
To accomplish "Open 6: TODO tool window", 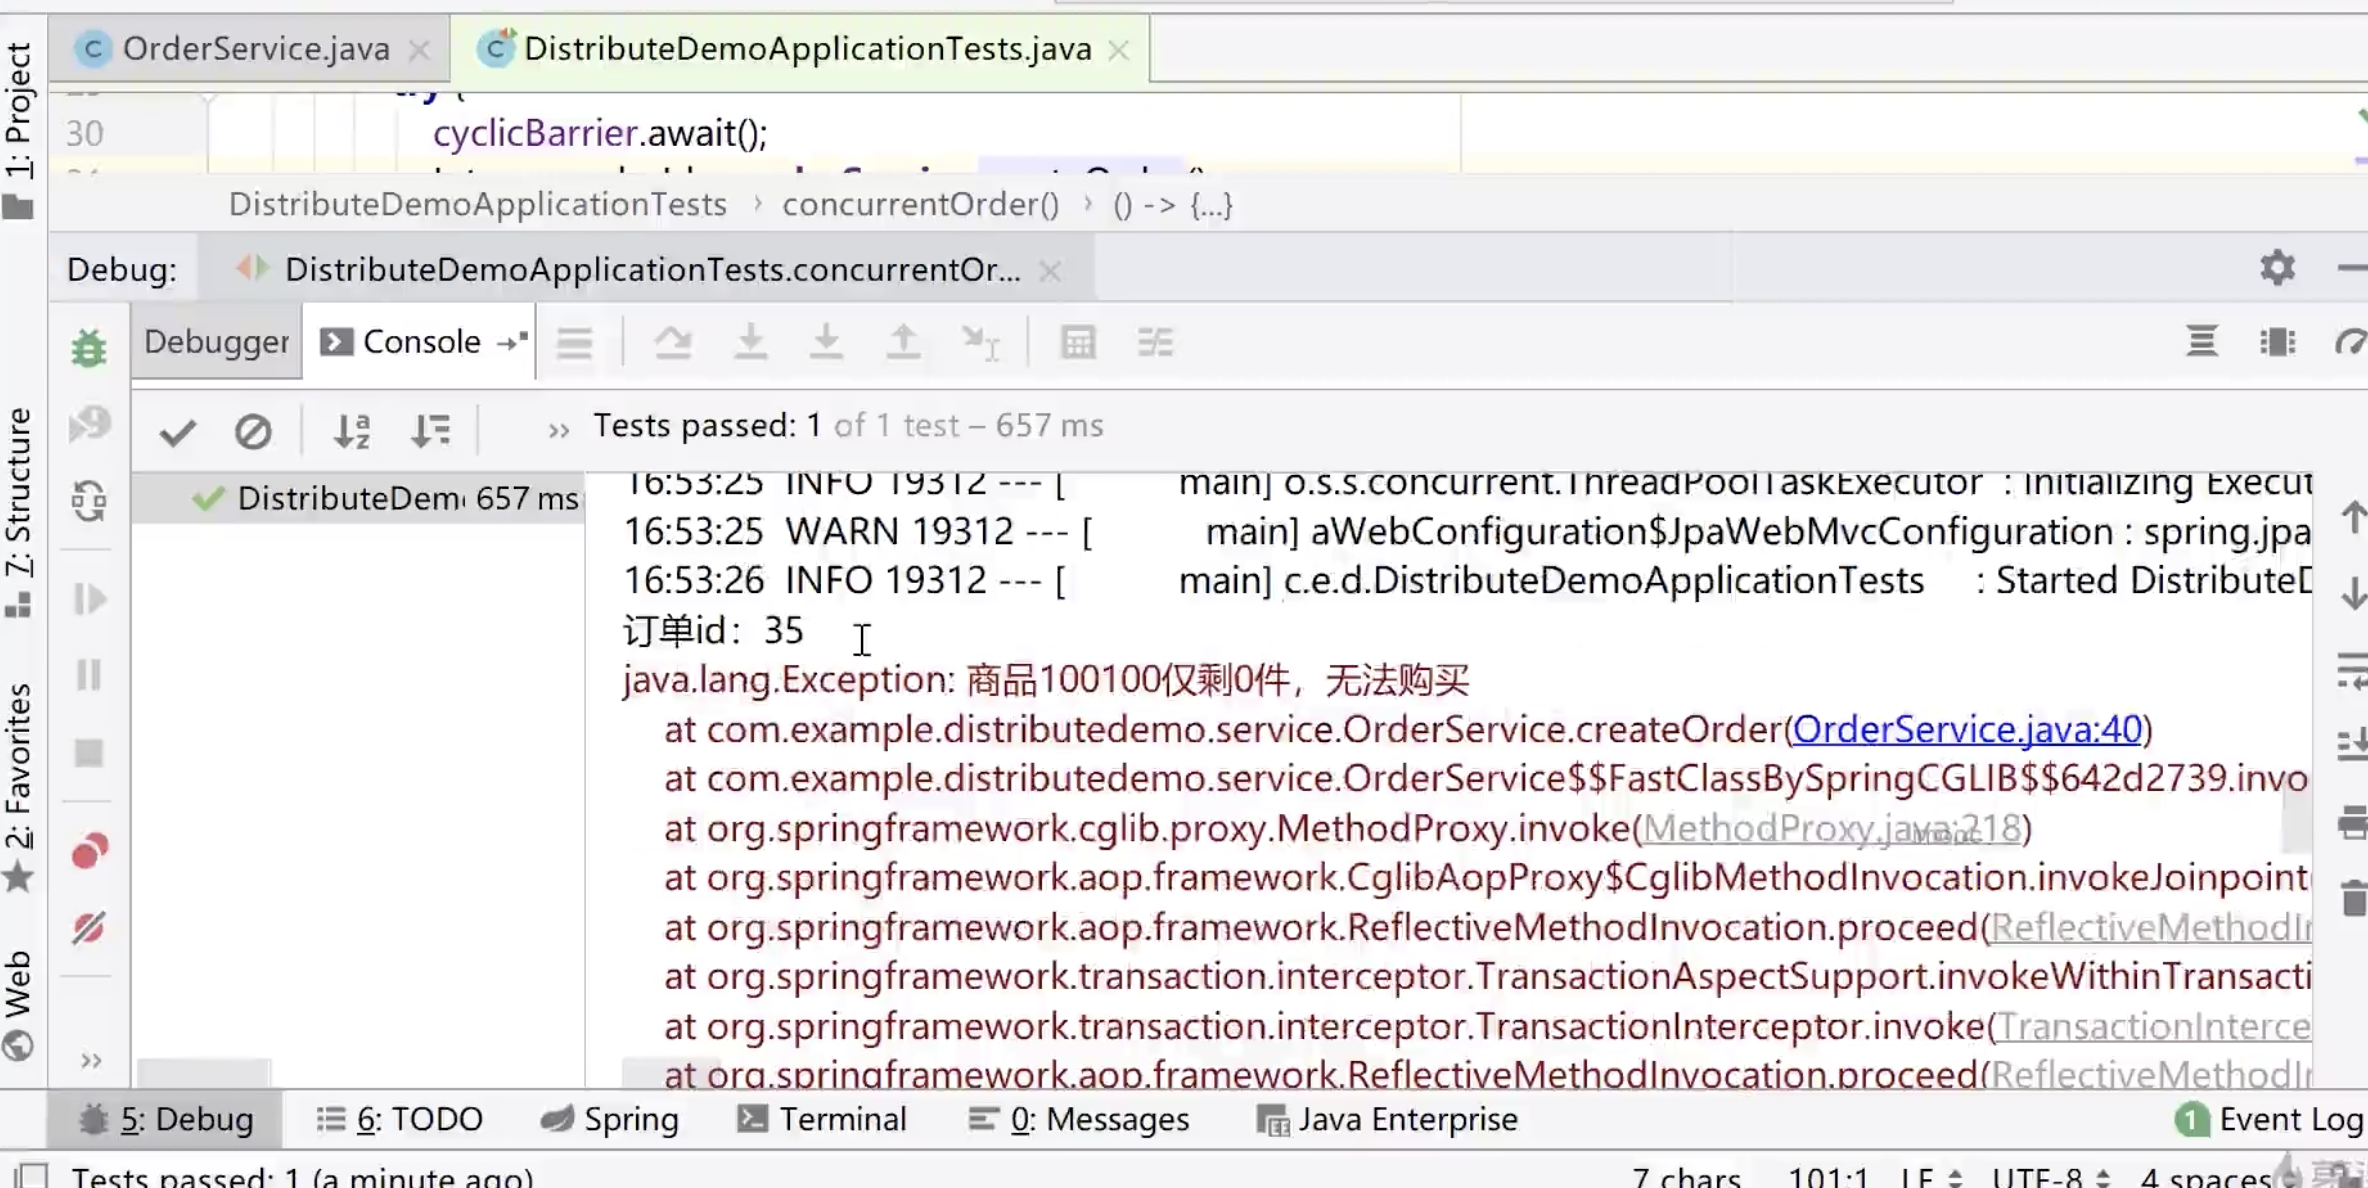I will (x=400, y=1119).
